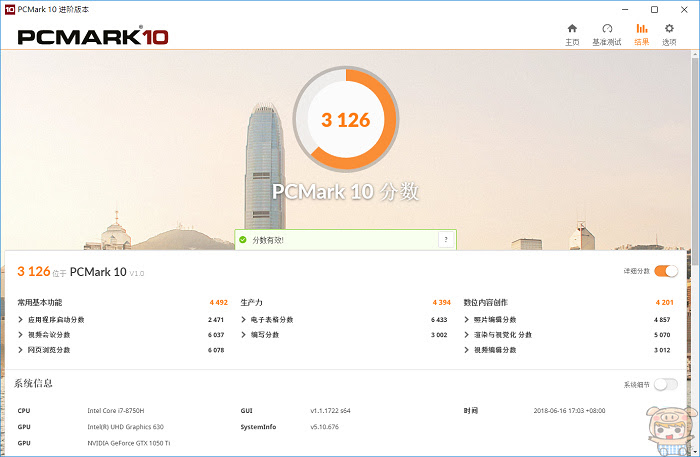Click the PCMARK10 logo
The width and height of the screenshot is (700, 457).
pyautogui.click(x=93, y=36)
